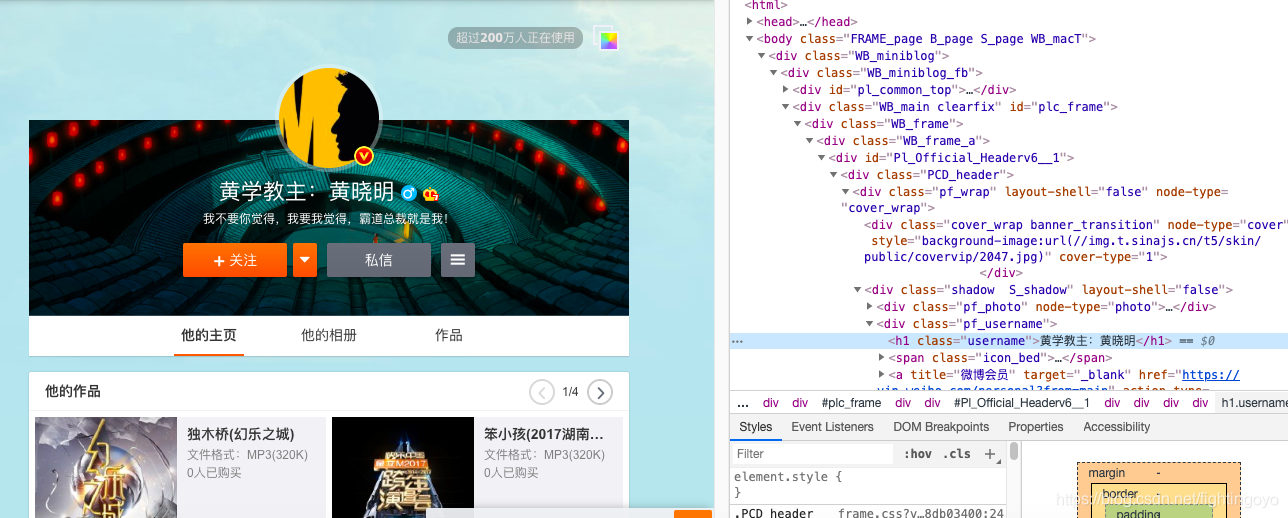This screenshot has height=518, width=1288.
Task: Click the 独木桥(幻乐之城) song title
Action: coord(241,434)
